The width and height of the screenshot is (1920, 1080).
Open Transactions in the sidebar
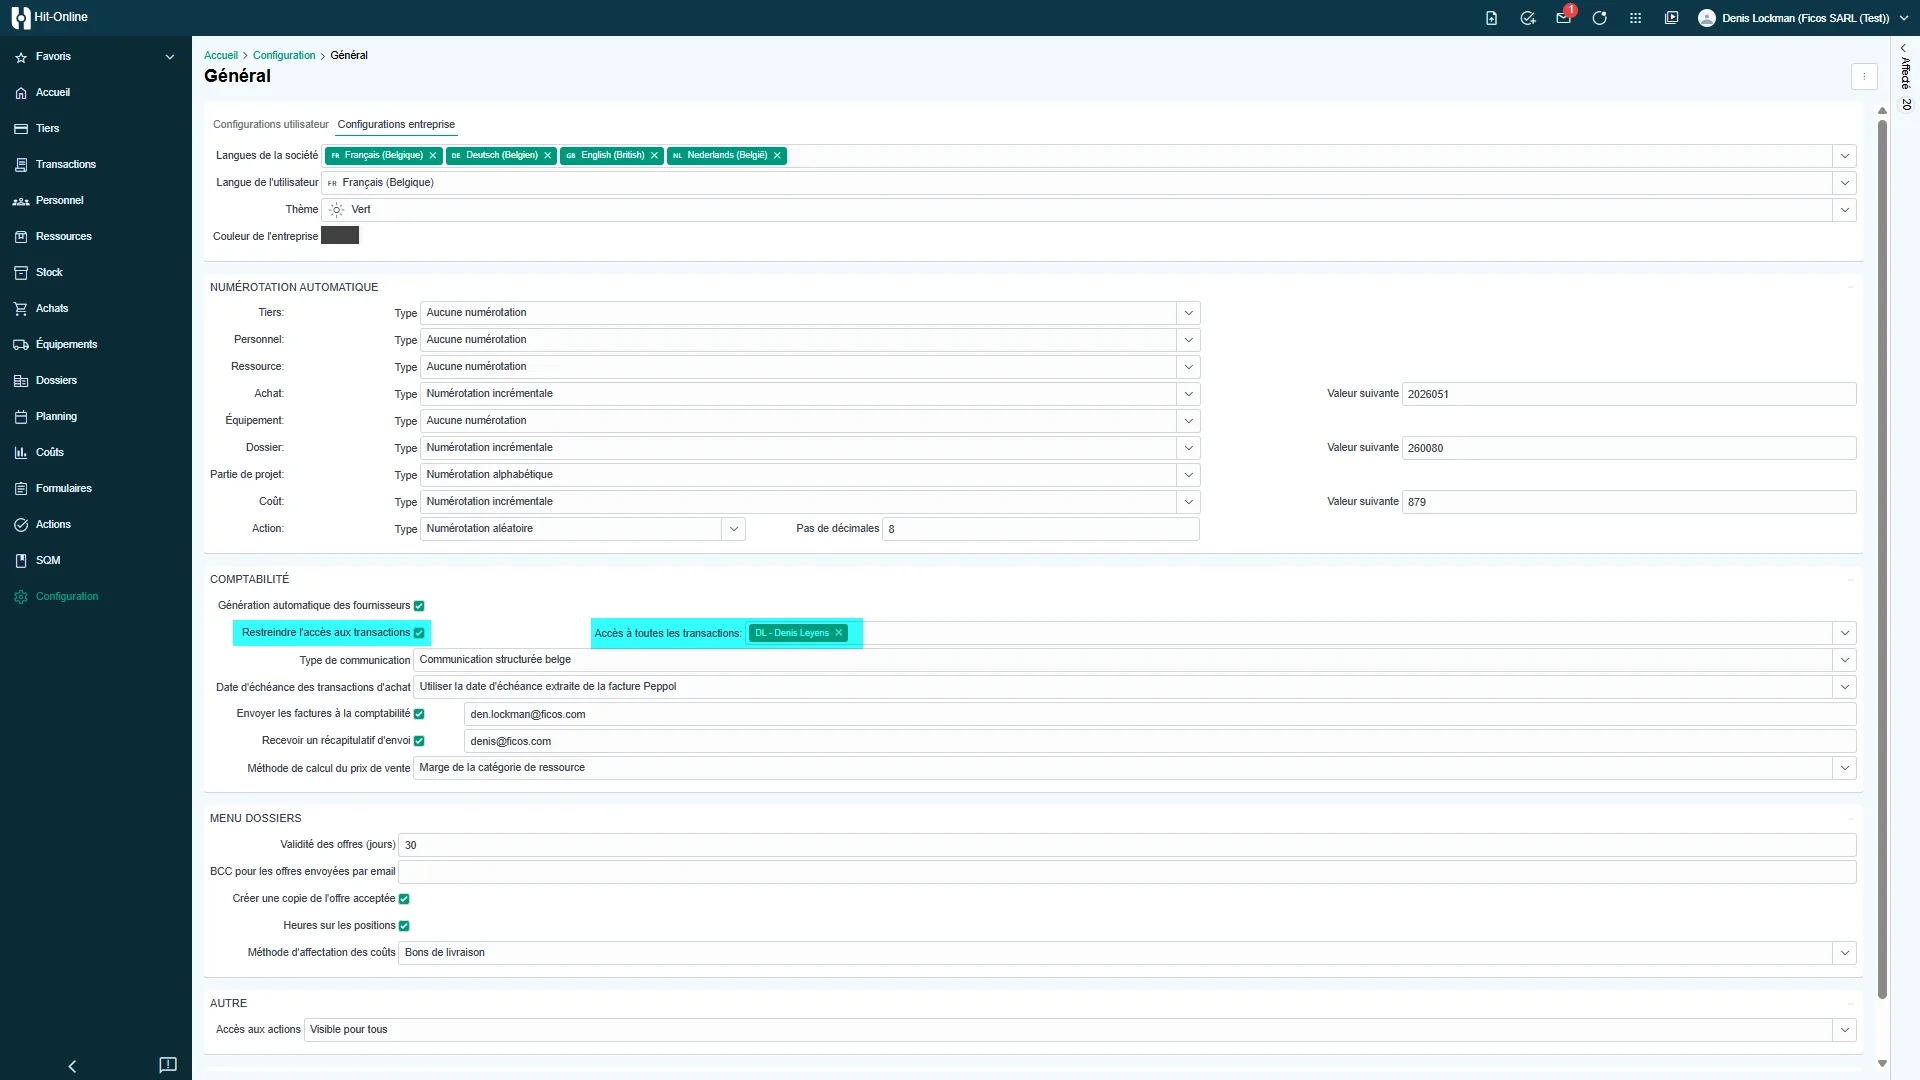click(66, 164)
